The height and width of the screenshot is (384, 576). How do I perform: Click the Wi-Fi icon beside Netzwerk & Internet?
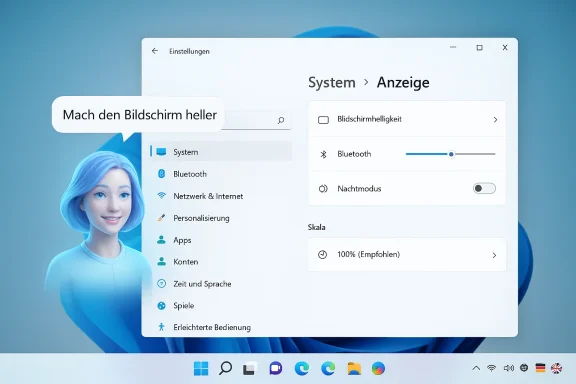coord(161,195)
